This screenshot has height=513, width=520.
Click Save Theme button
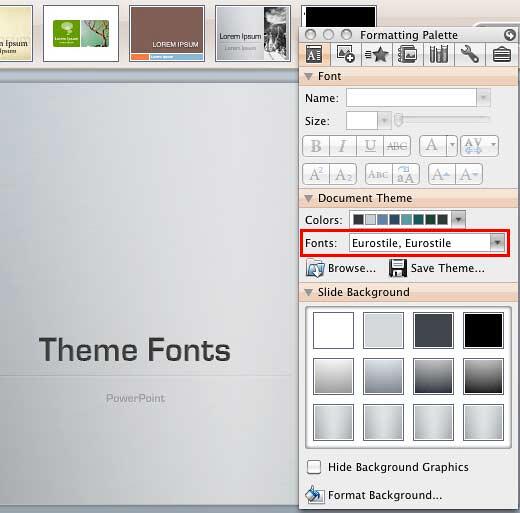[437, 268]
